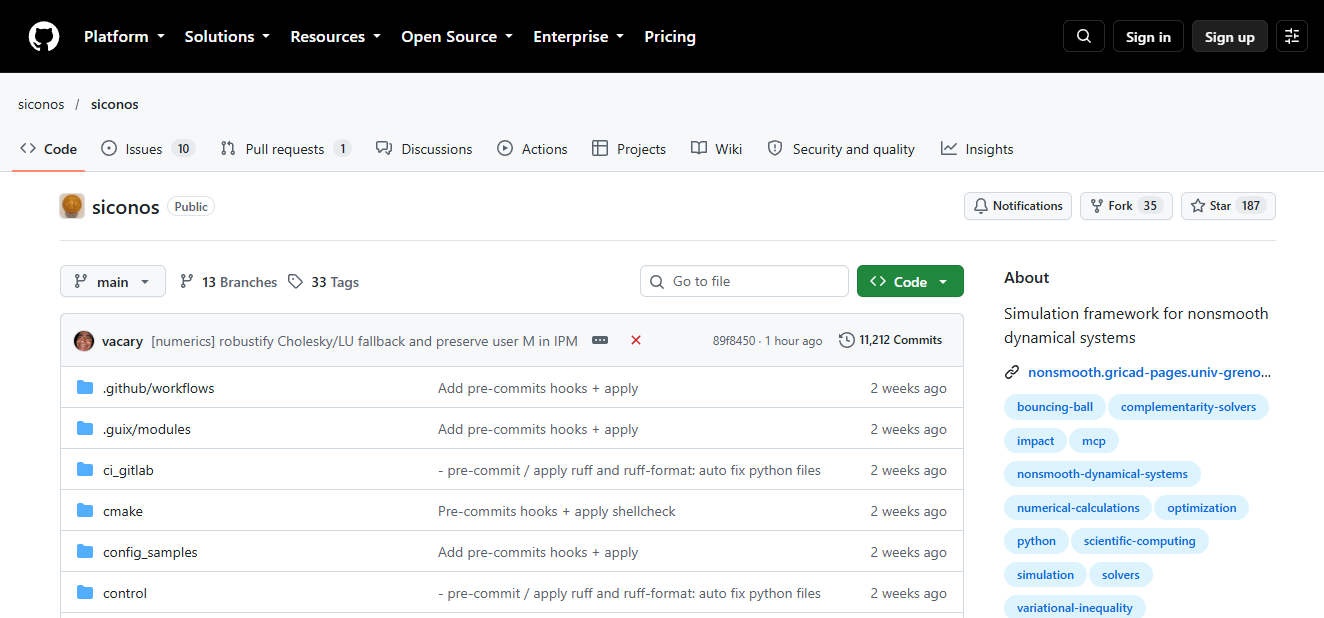
Task: Select the bouncing-ball topic tag
Action: [1055, 407]
